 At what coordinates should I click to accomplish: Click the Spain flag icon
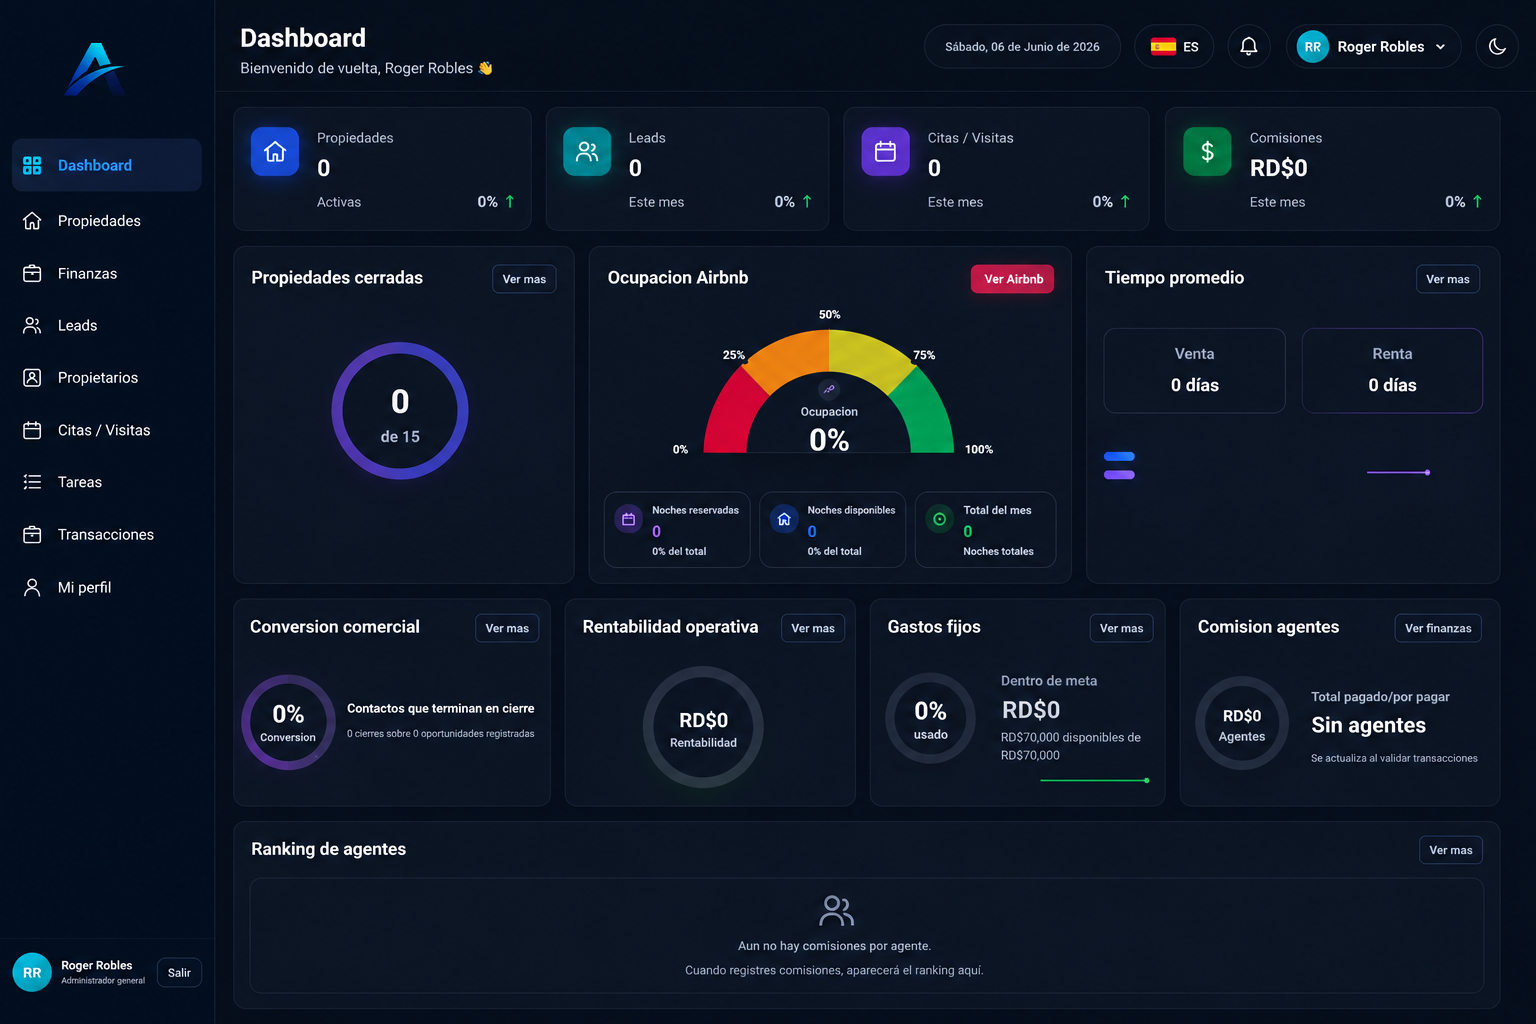(x=1163, y=46)
